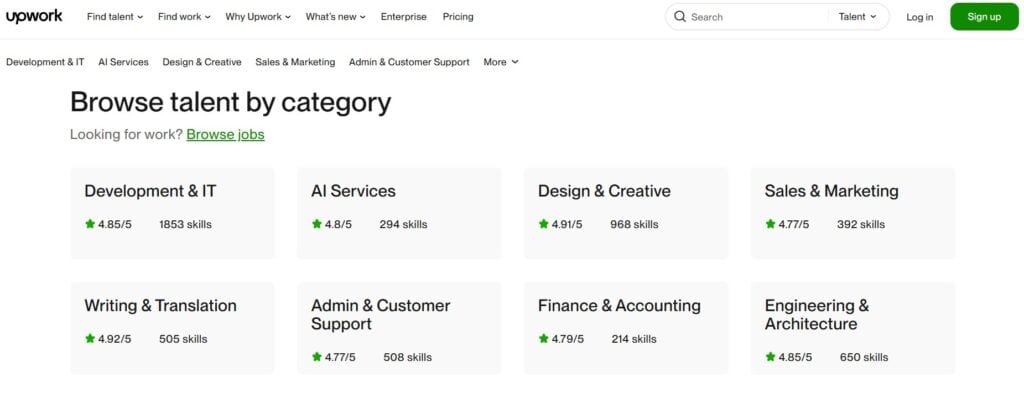Click the 508 skills text

(x=408, y=357)
